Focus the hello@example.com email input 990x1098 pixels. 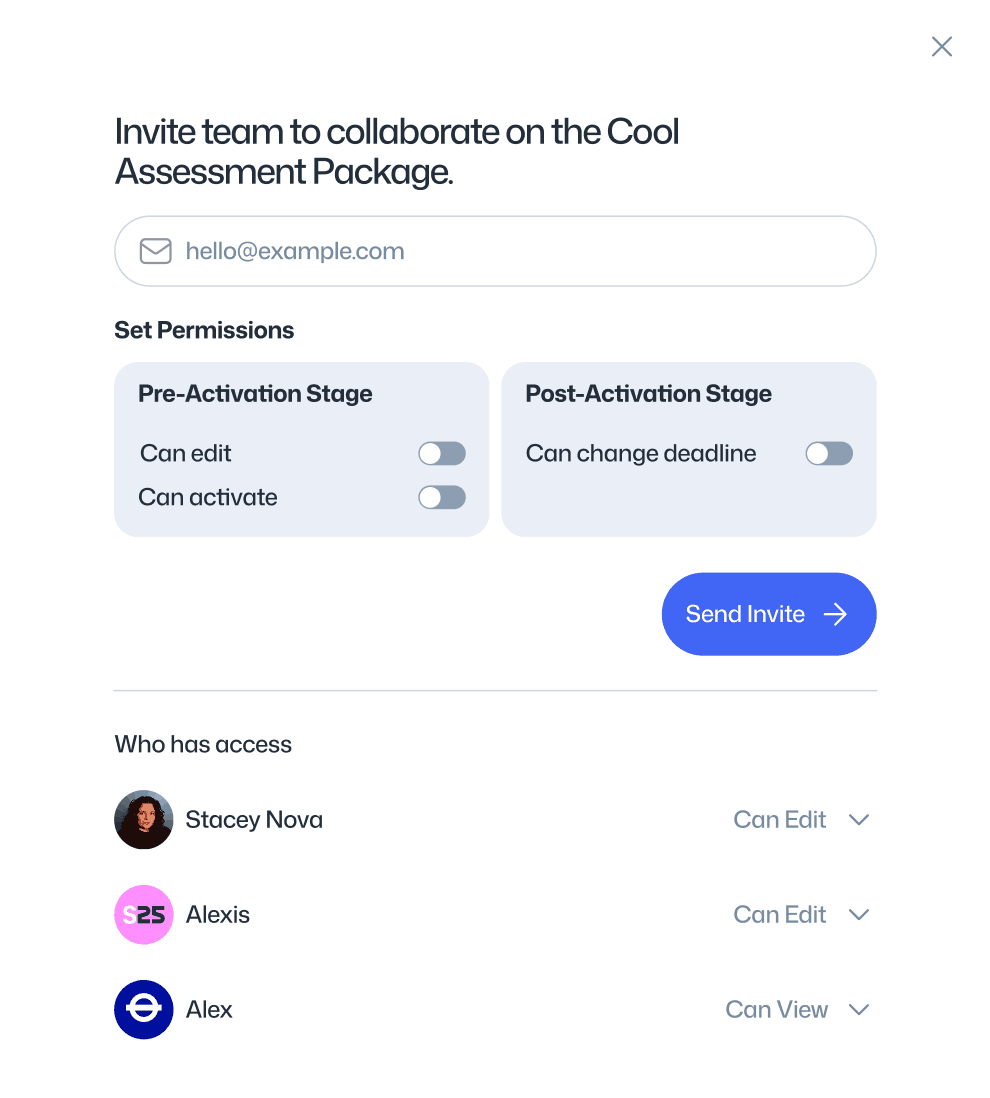(520, 251)
